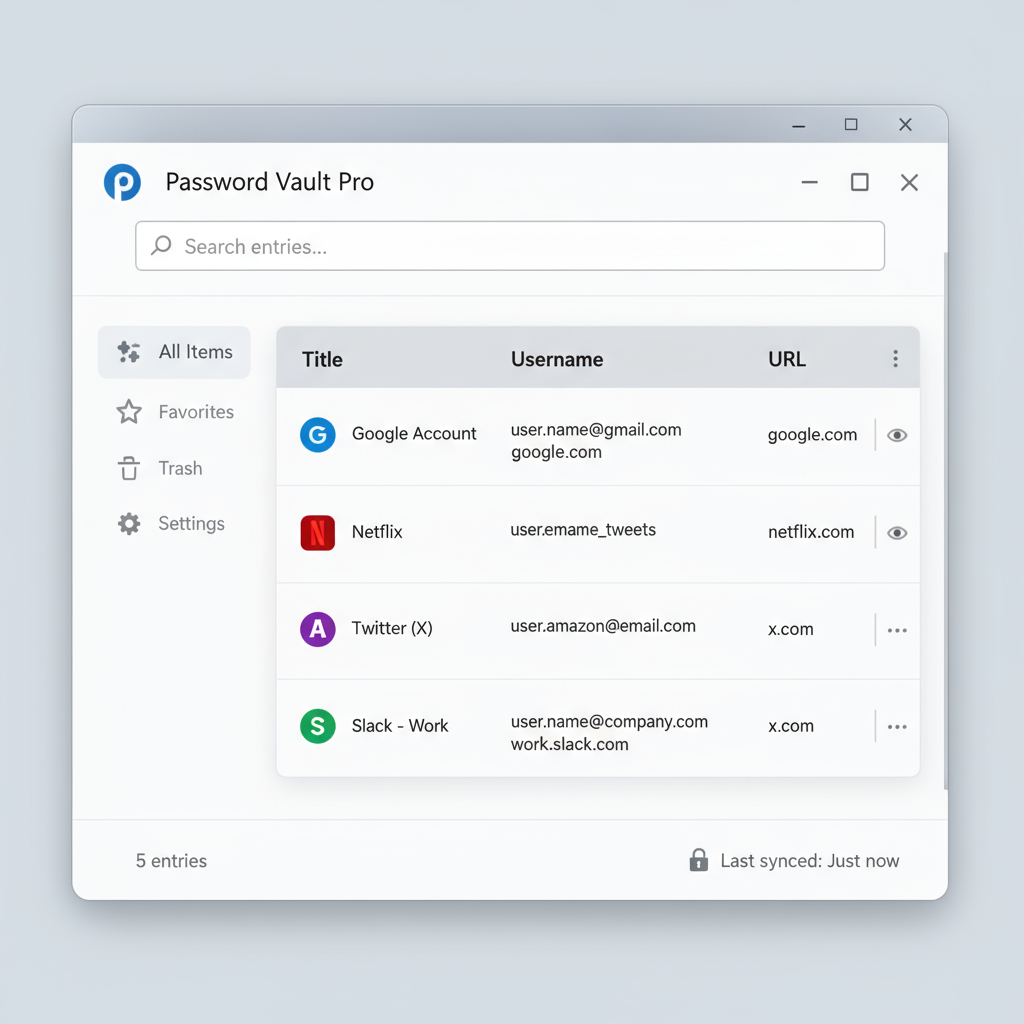Click the purple A icon for Twitter (X)
The width and height of the screenshot is (1024, 1024).
point(317,630)
